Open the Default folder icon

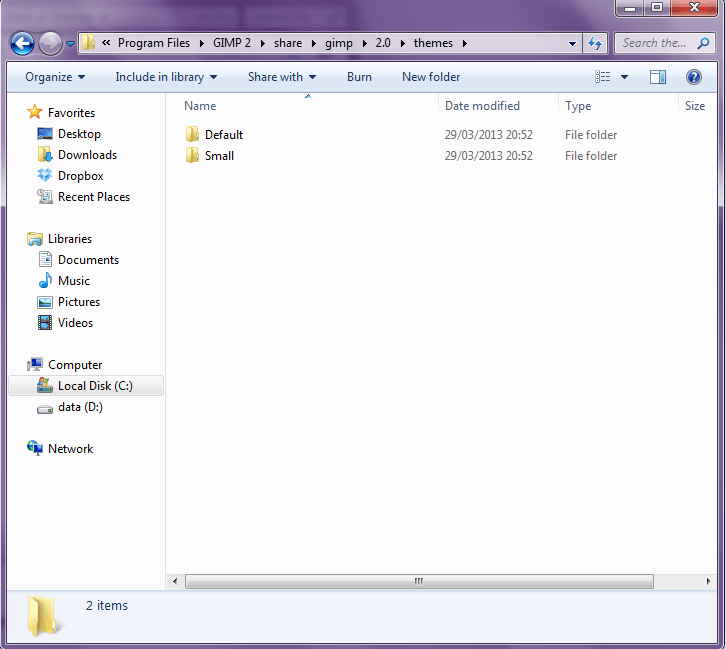[193, 135]
